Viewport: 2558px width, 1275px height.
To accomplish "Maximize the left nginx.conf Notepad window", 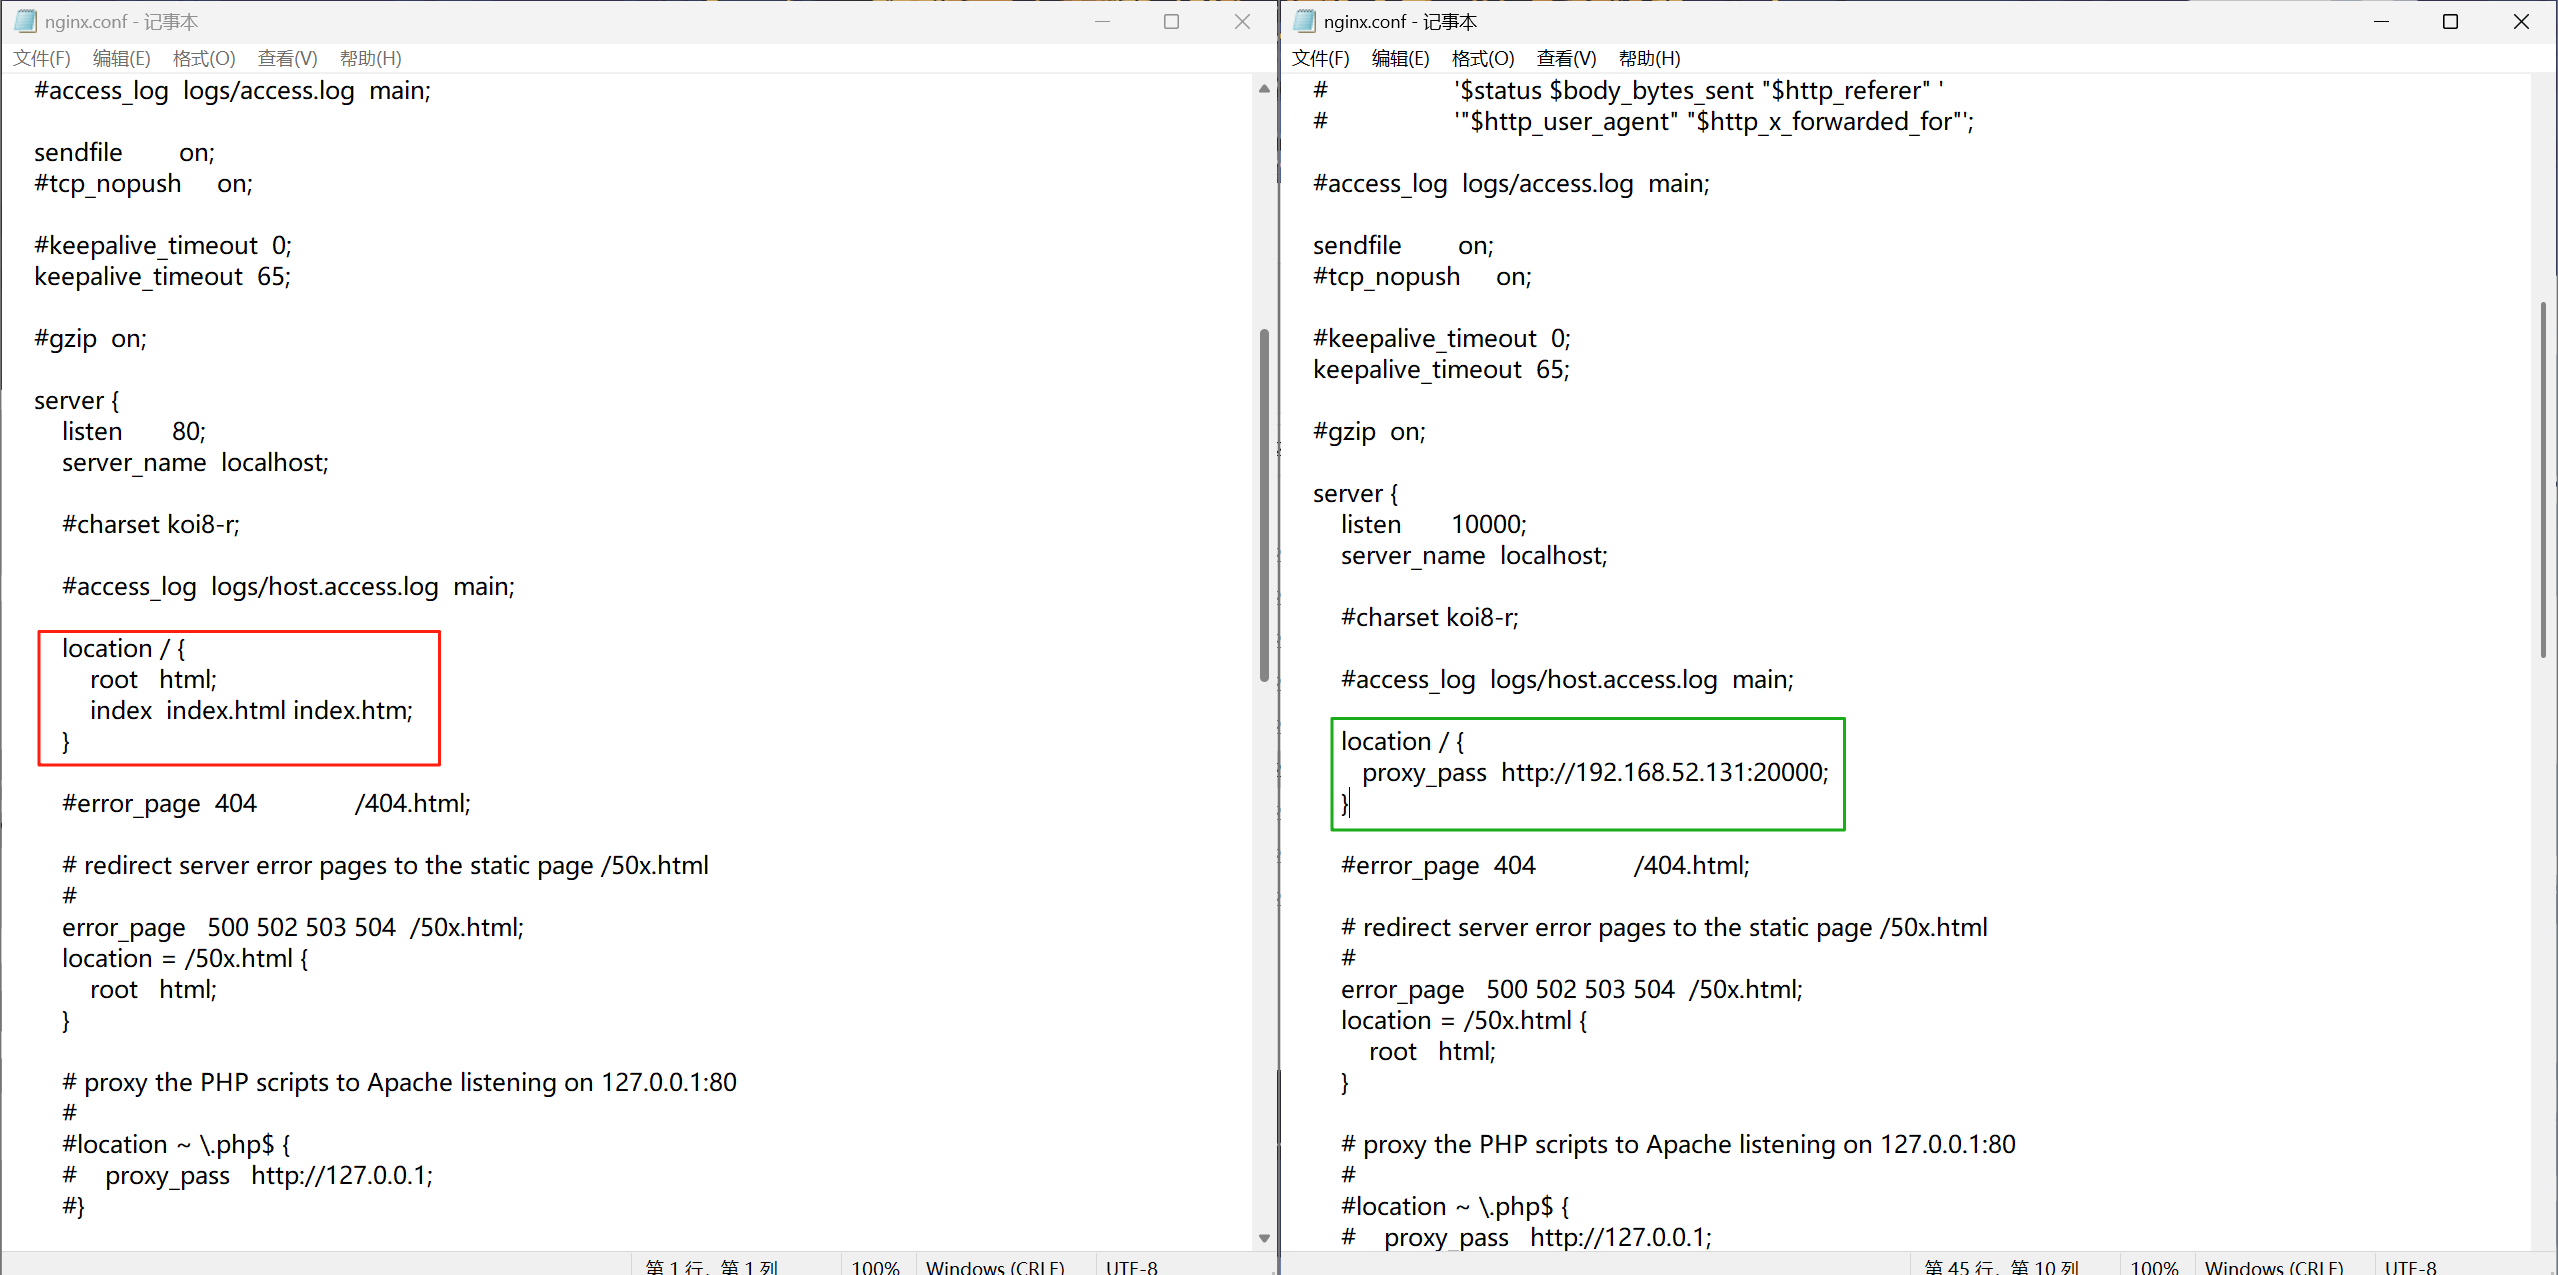I will 1172,21.
